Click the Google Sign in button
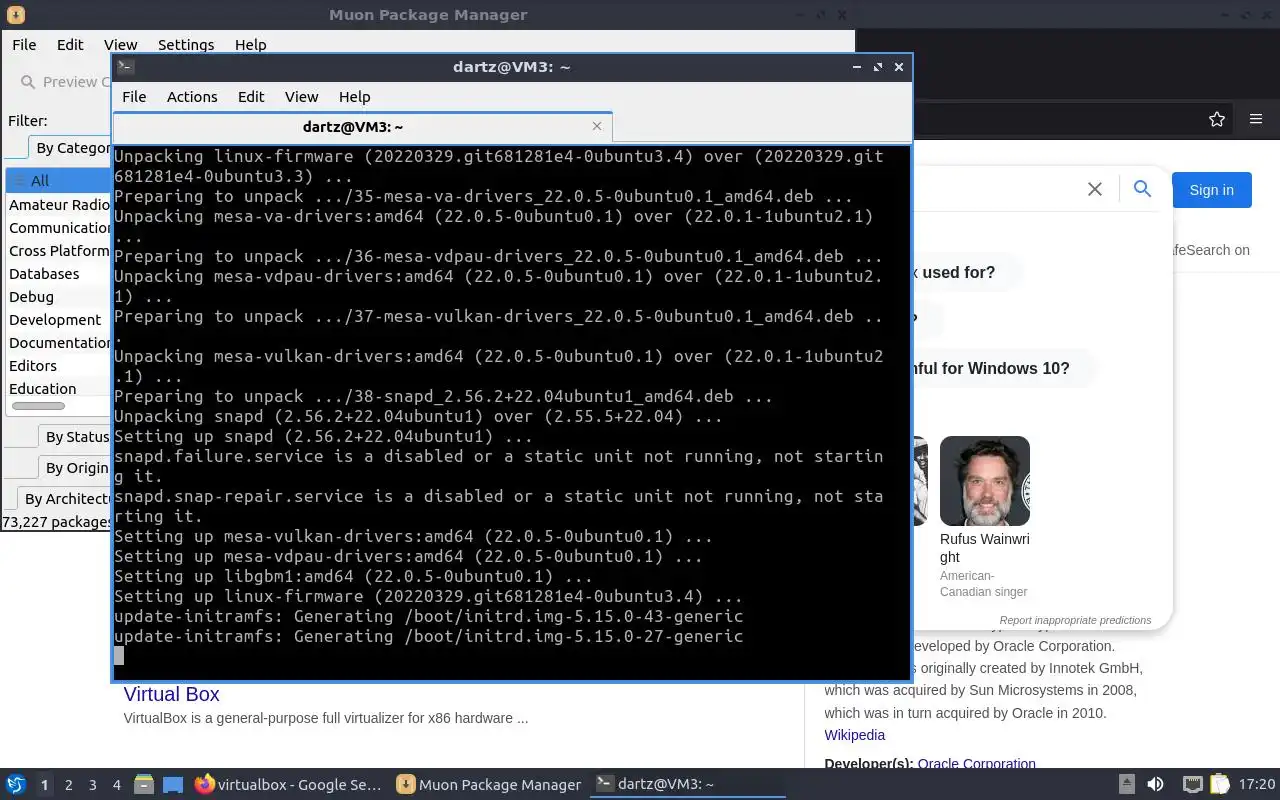Screen dimensions: 1280x800 click(x=1211, y=190)
